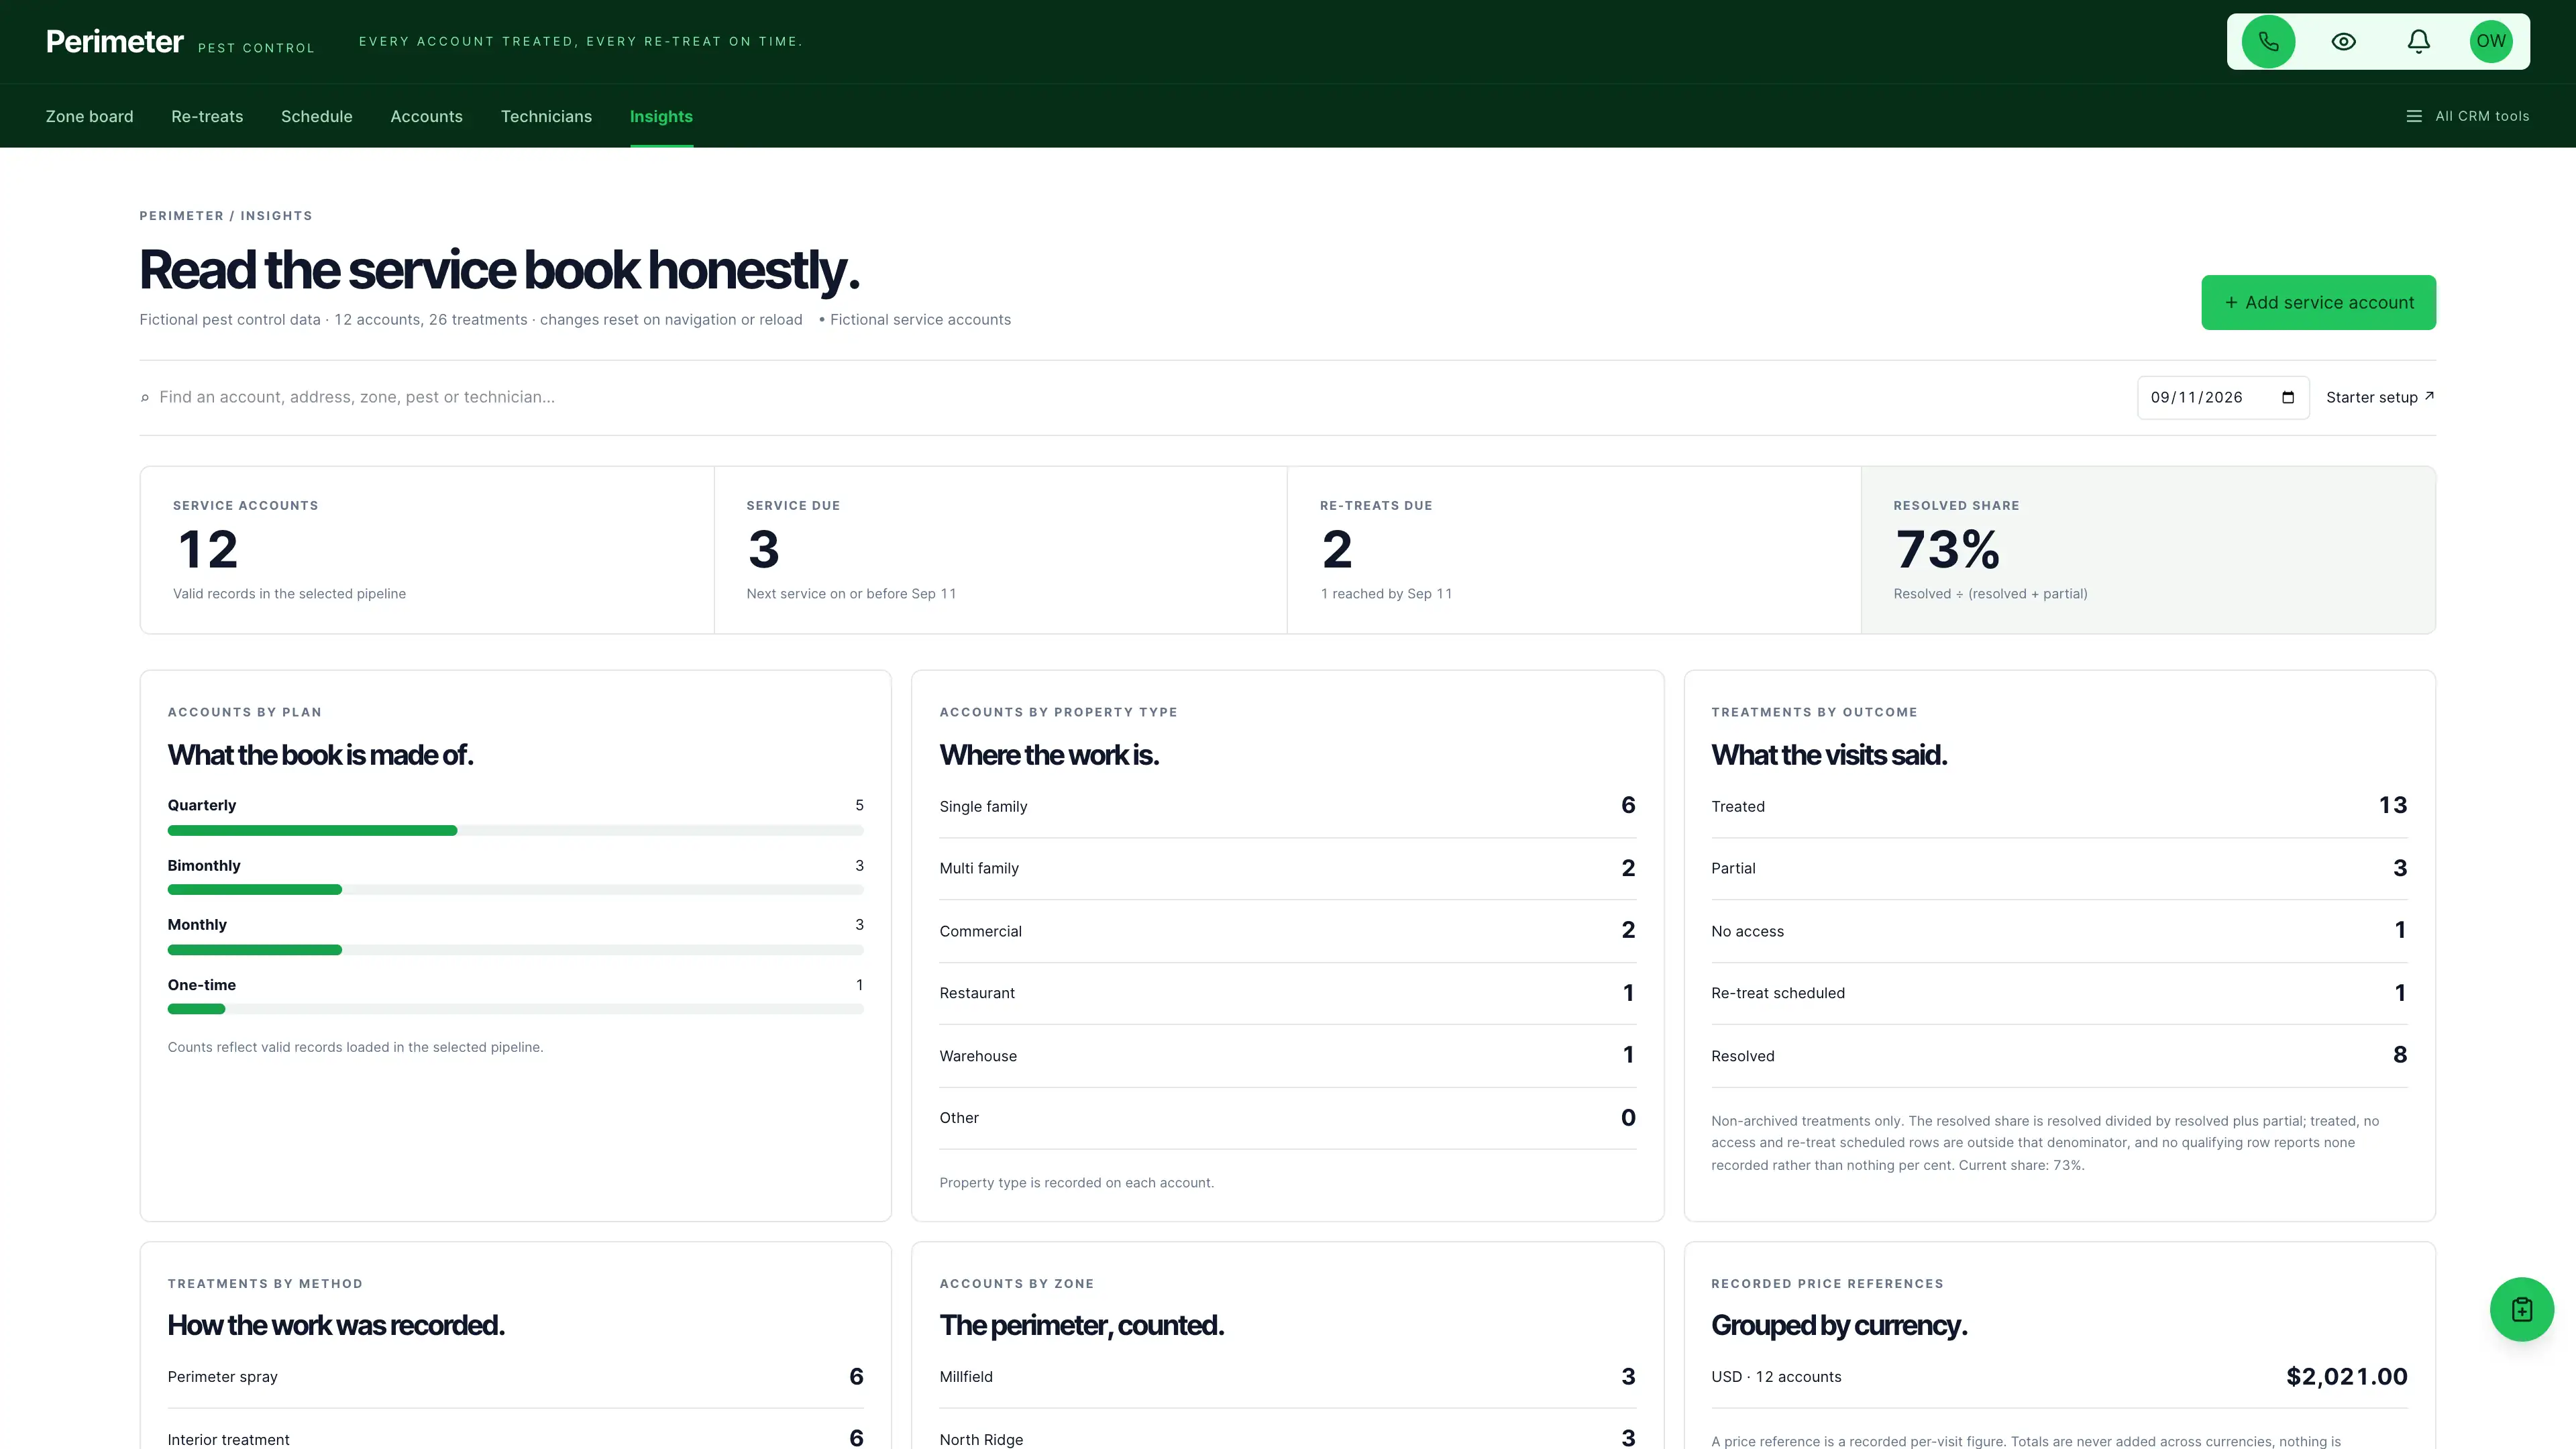Screen dimensions: 2576x1449
Task: Click the Single family row
Action: [1287, 806]
